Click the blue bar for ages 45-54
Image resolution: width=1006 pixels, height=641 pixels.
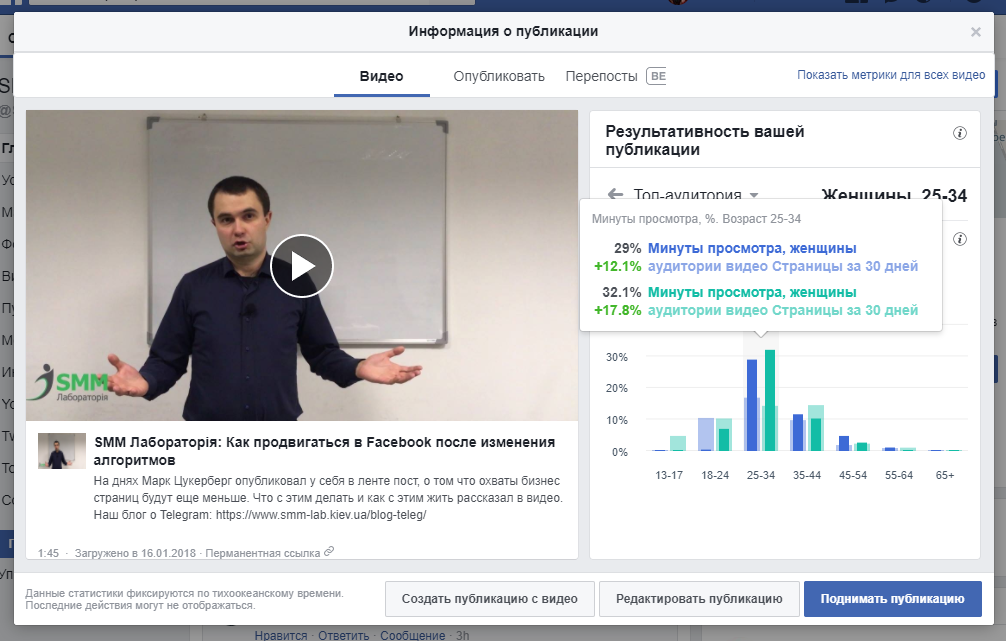coord(844,443)
